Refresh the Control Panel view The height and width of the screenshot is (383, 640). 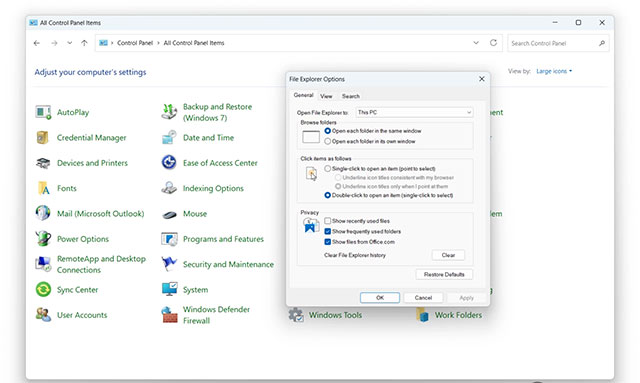tap(493, 43)
